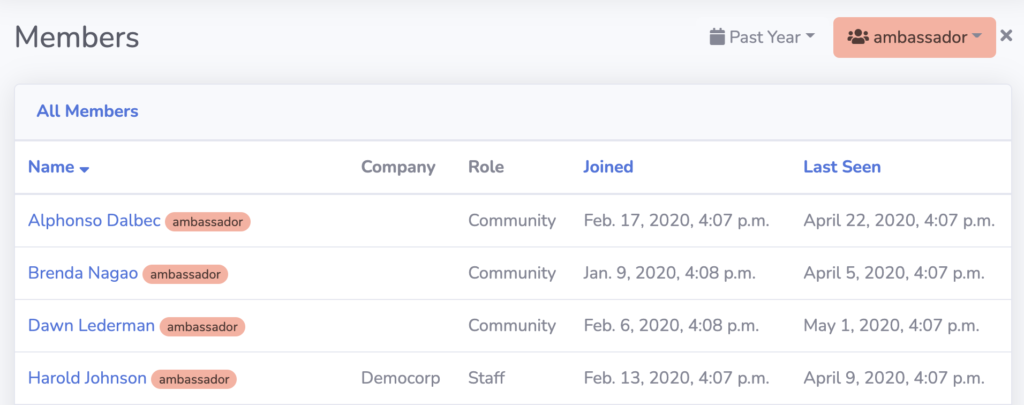Click ambassador tag next to Alphonso Dalbec
This screenshot has height=405, width=1024.
(208, 222)
